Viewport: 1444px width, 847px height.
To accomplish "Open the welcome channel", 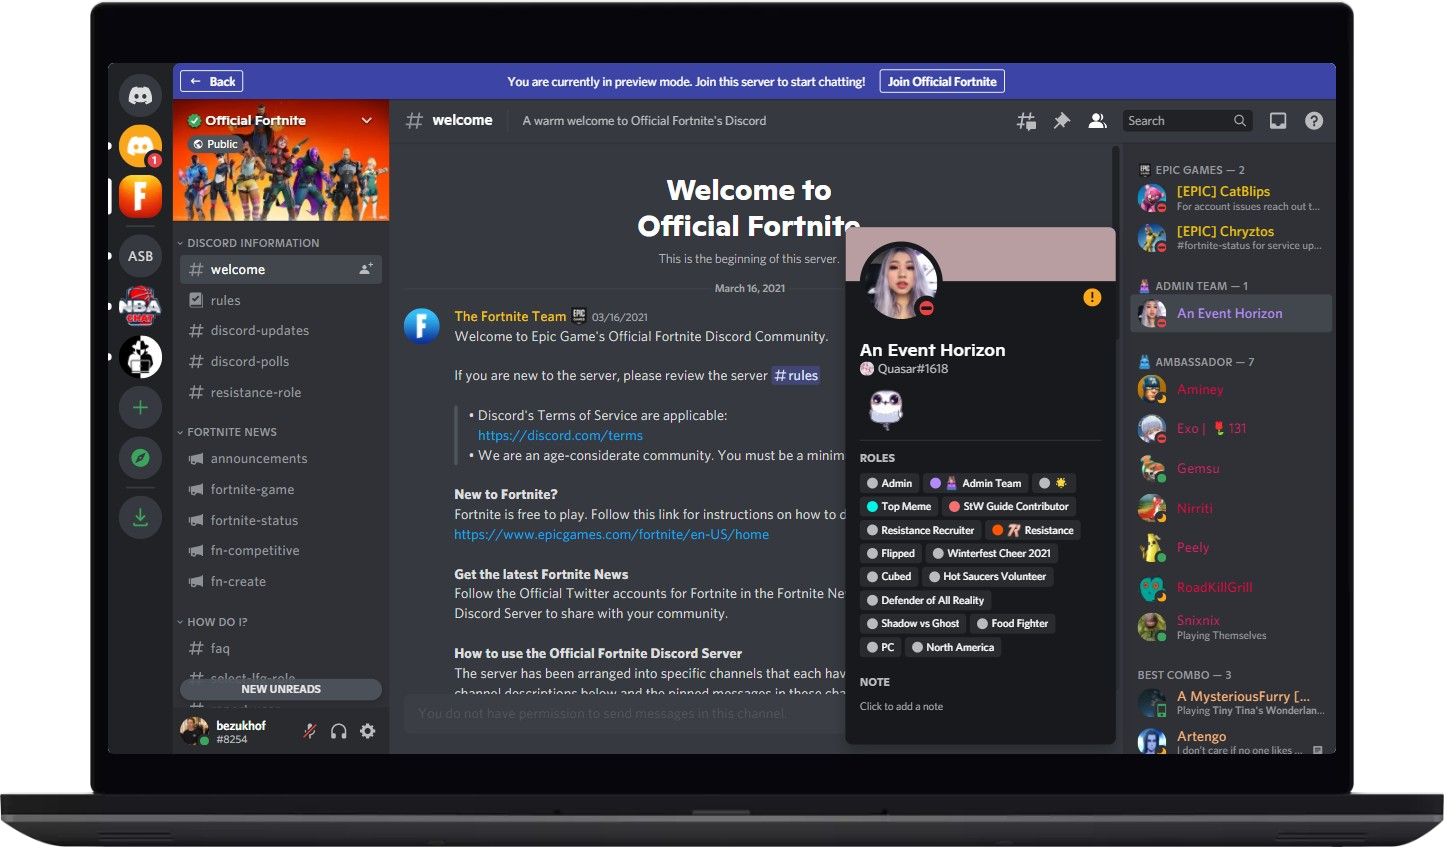I will 281,269.
